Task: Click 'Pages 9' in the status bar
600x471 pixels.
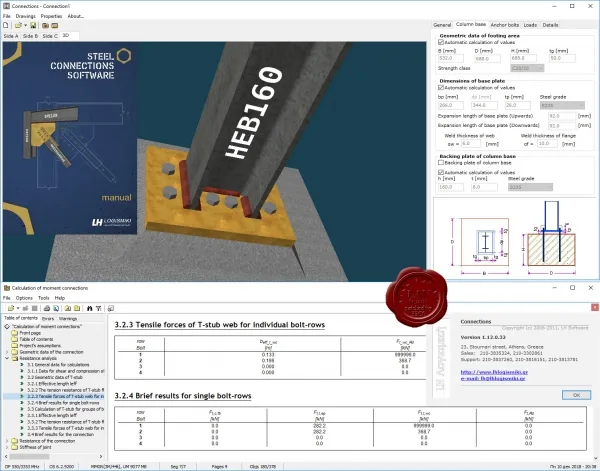Action: 219,466
